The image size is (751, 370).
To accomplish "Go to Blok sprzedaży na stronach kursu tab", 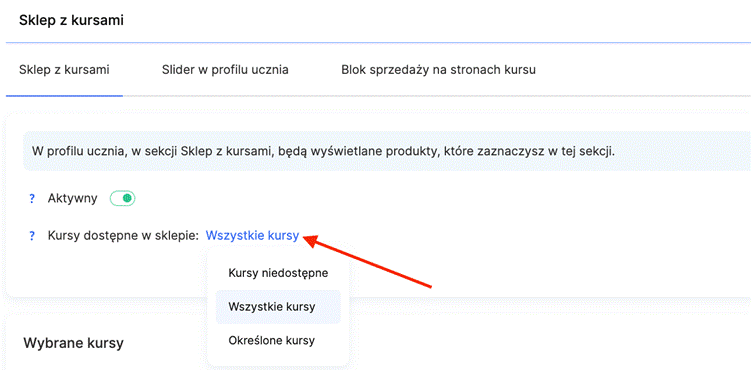I will [438, 70].
